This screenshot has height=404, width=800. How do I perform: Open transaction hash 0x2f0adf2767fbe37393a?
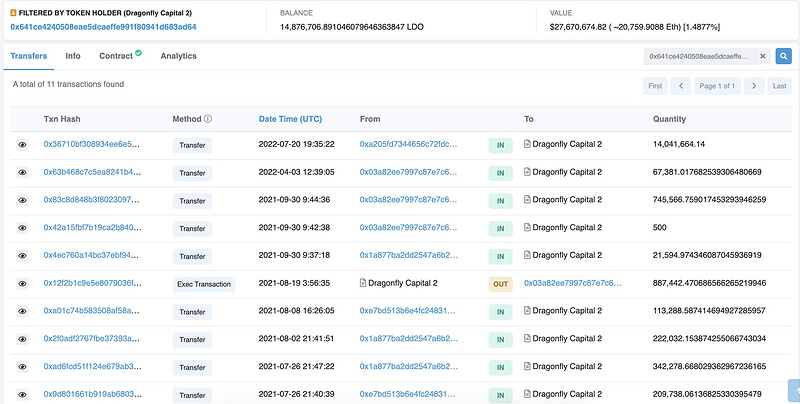tap(92, 339)
